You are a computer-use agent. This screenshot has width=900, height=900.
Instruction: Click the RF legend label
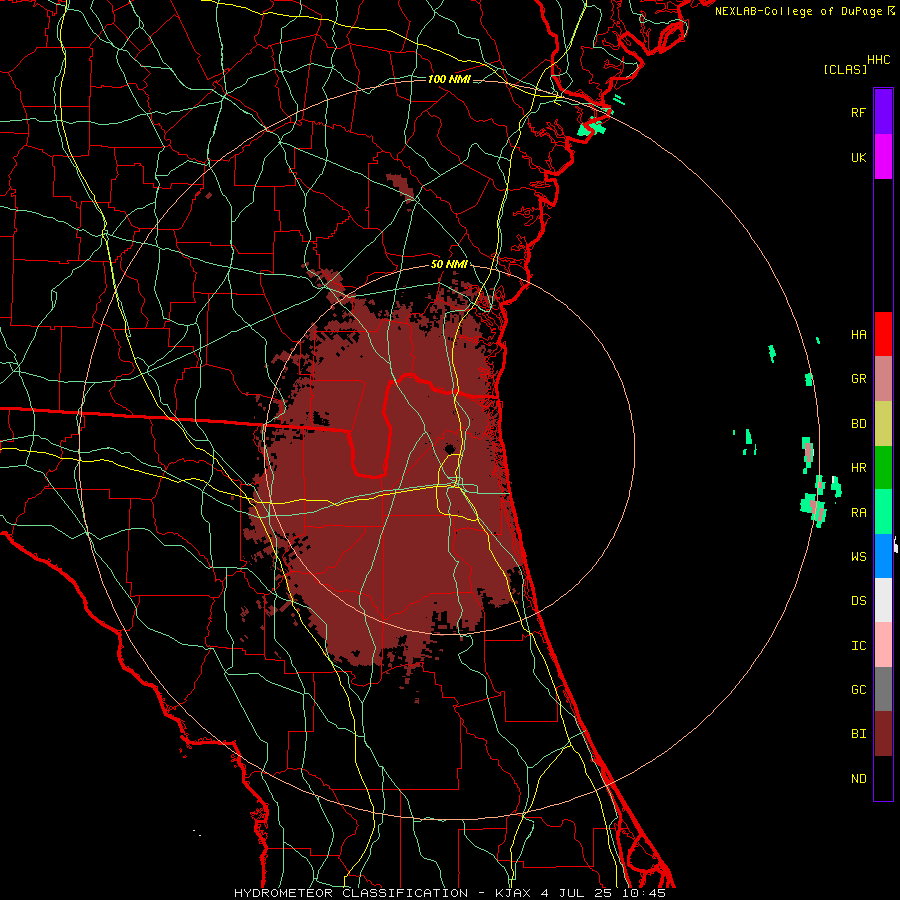[858, 112]
